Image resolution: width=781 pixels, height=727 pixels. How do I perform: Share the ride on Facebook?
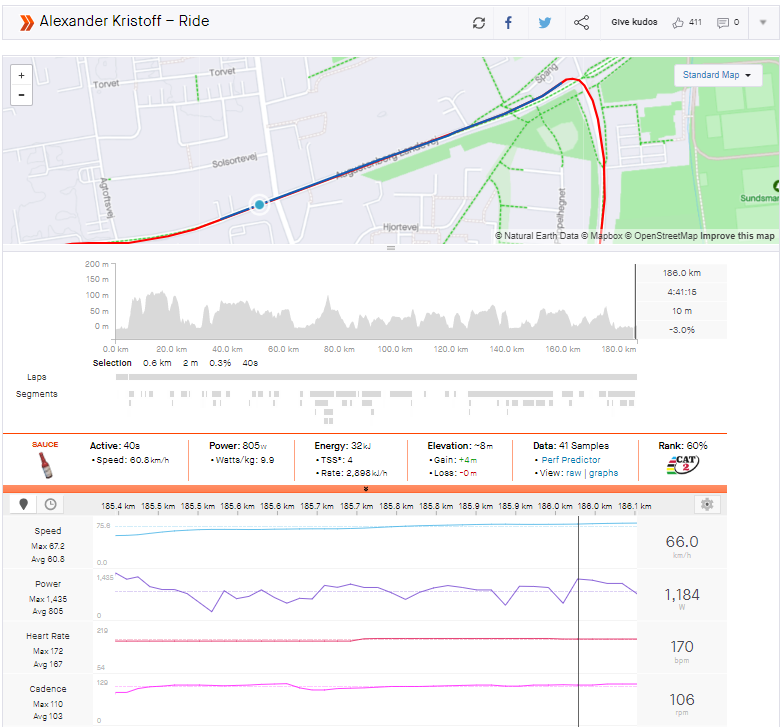point(508,23)
